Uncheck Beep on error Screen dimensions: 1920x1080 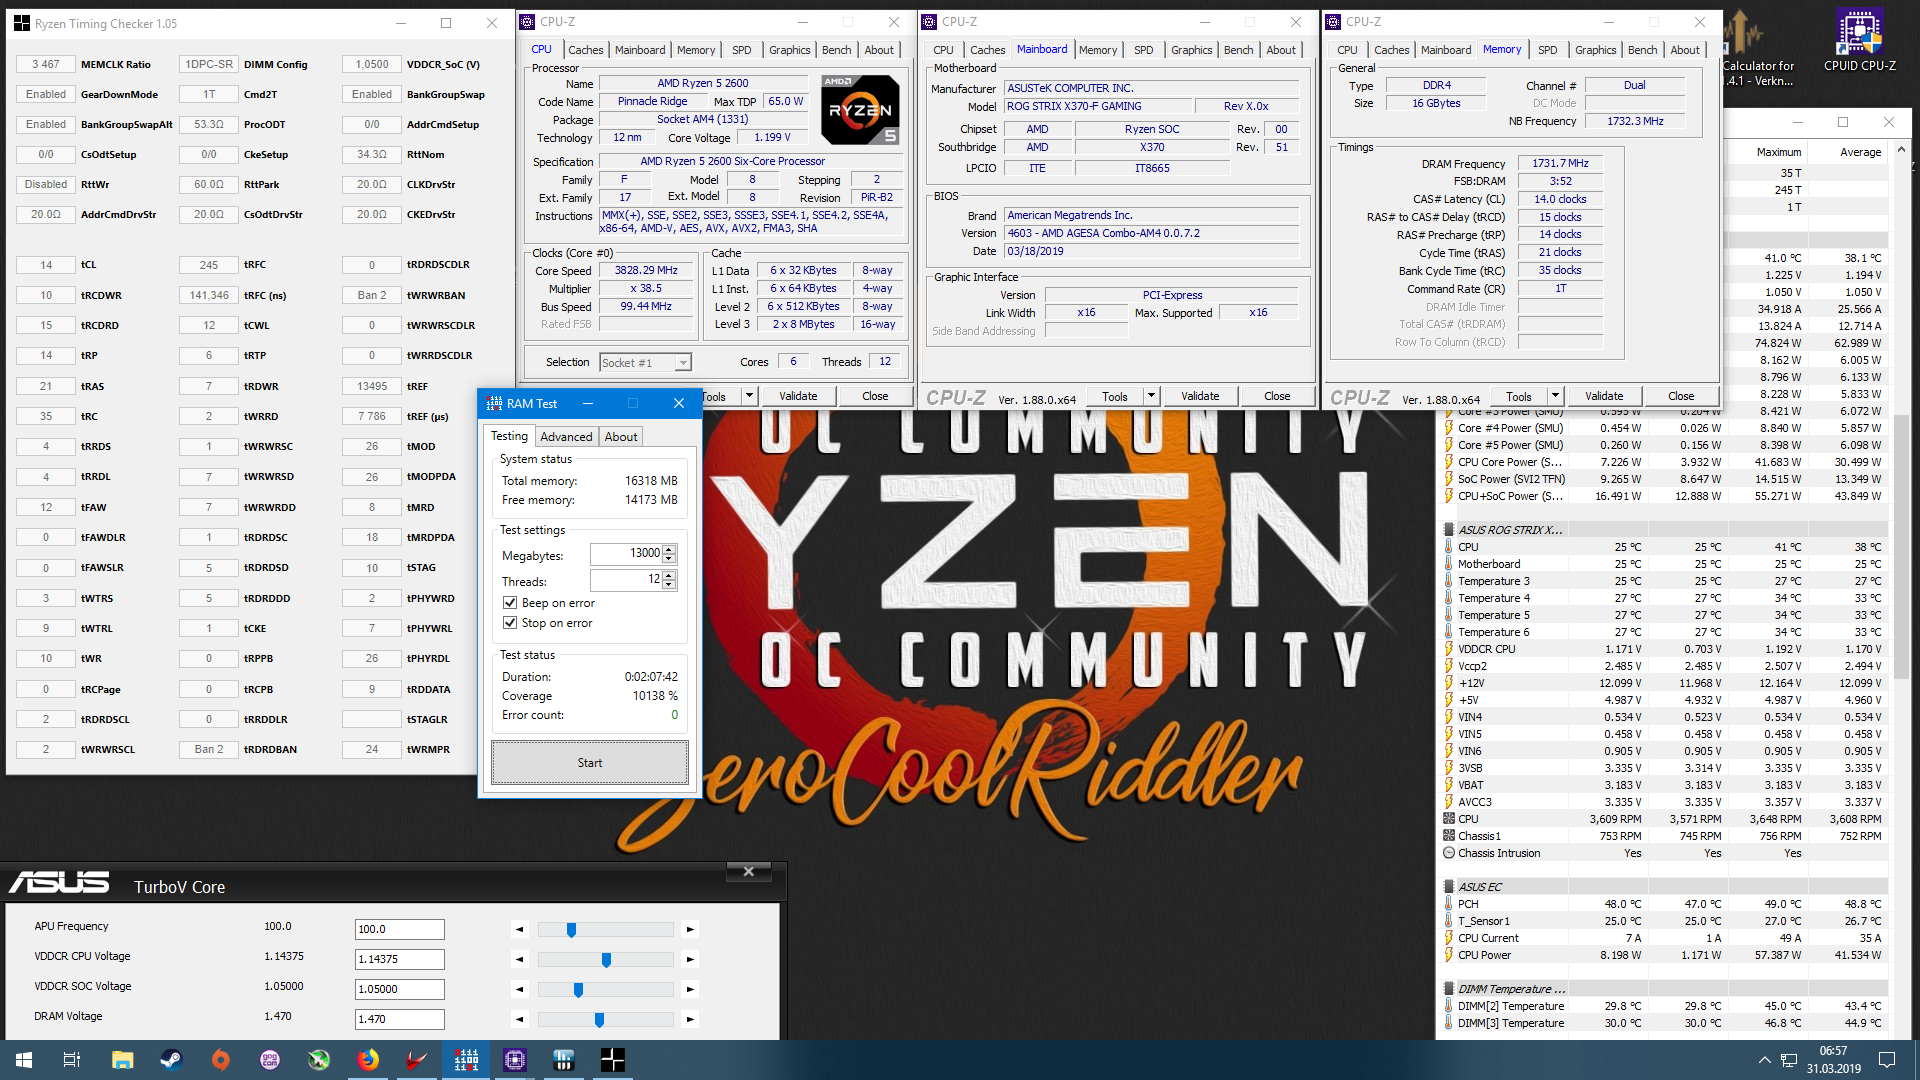coord(510,603)
